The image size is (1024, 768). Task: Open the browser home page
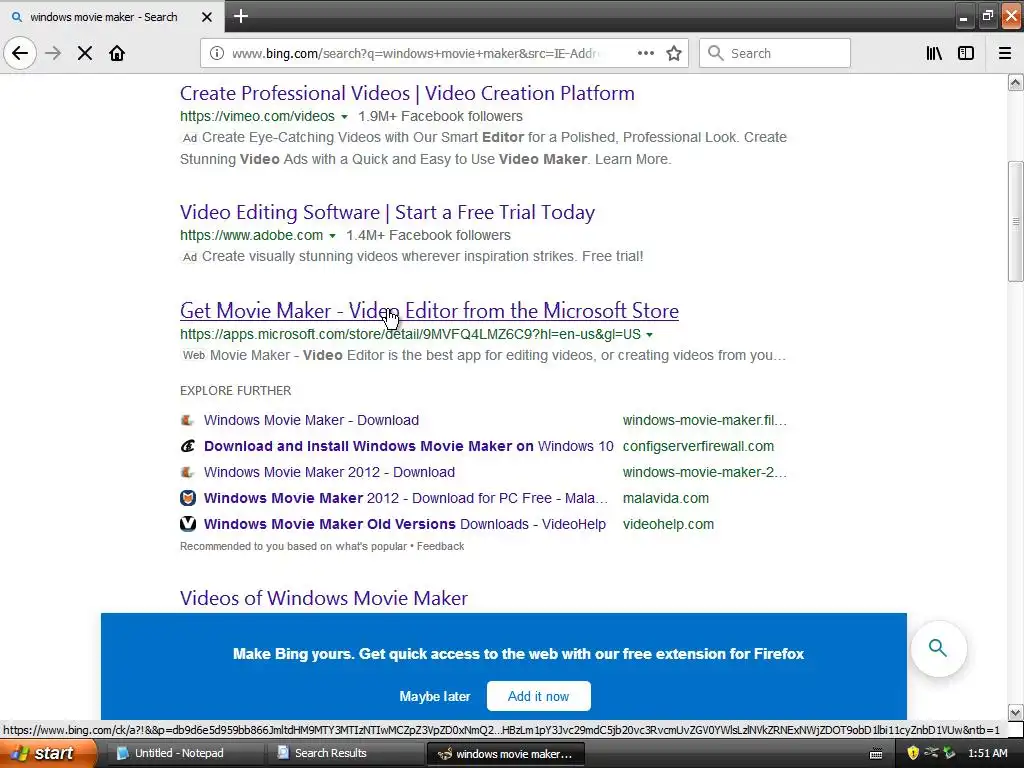pos(117,53)
